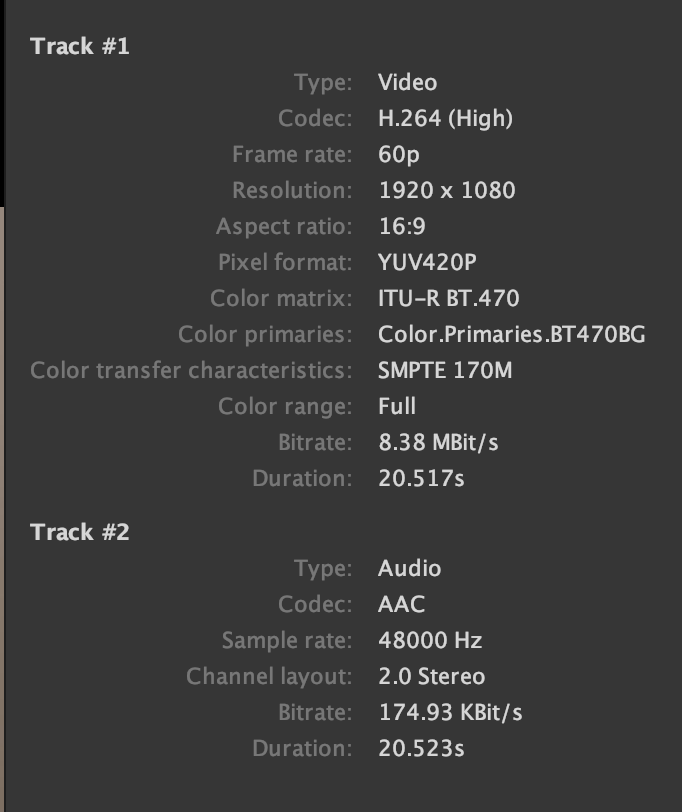Click the SMPTE 170M transfer value
The width and height of the screenshot is (682, 812).
(x=445, y=370)
